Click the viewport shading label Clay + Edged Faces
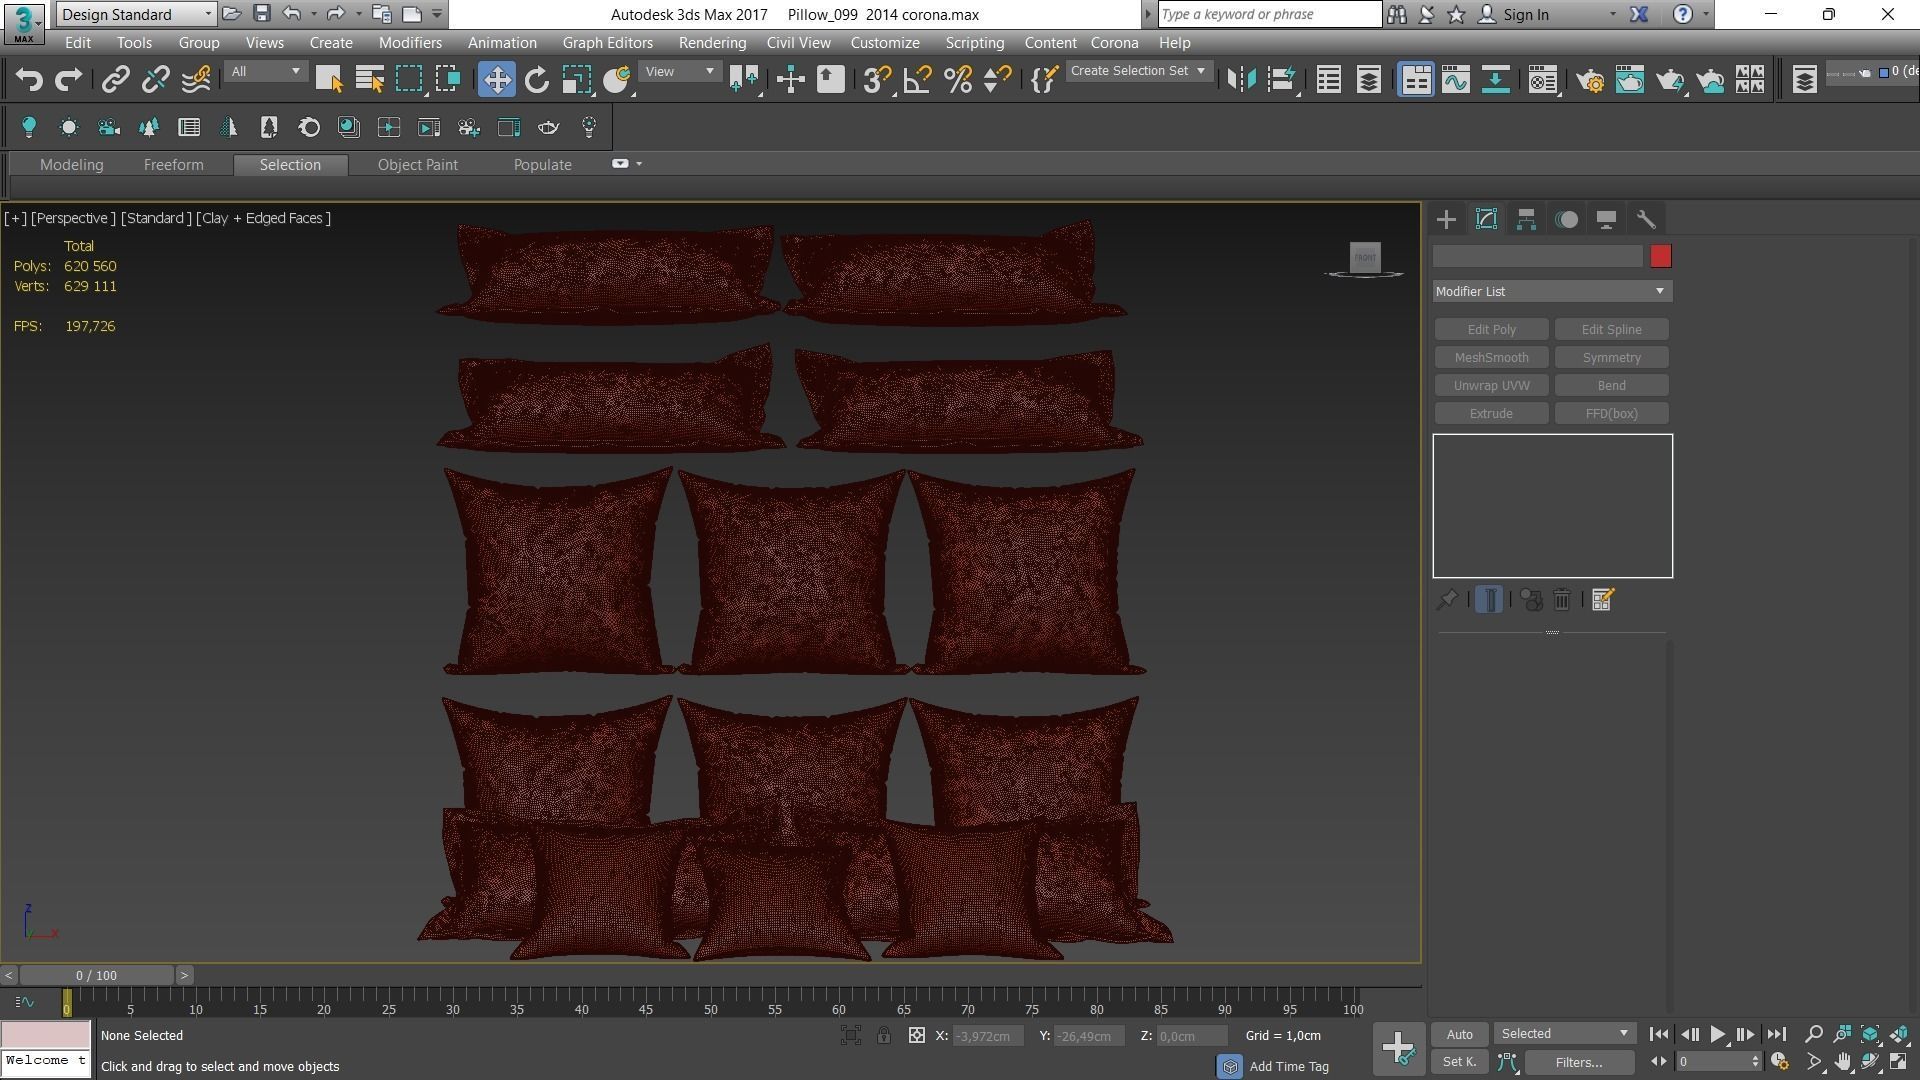1920x1080 pixels. point(264,218)
